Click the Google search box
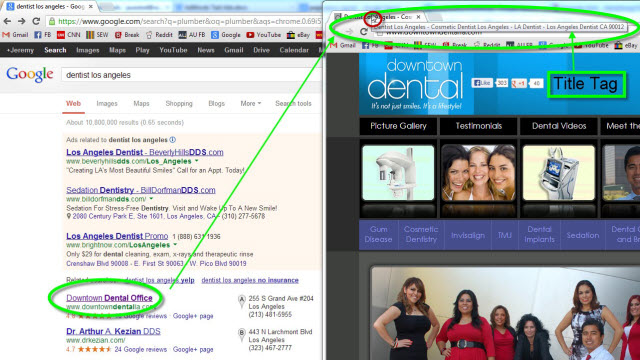Image resolution: width=640 pixels, height=360 pixels. (x=191, y=75)
